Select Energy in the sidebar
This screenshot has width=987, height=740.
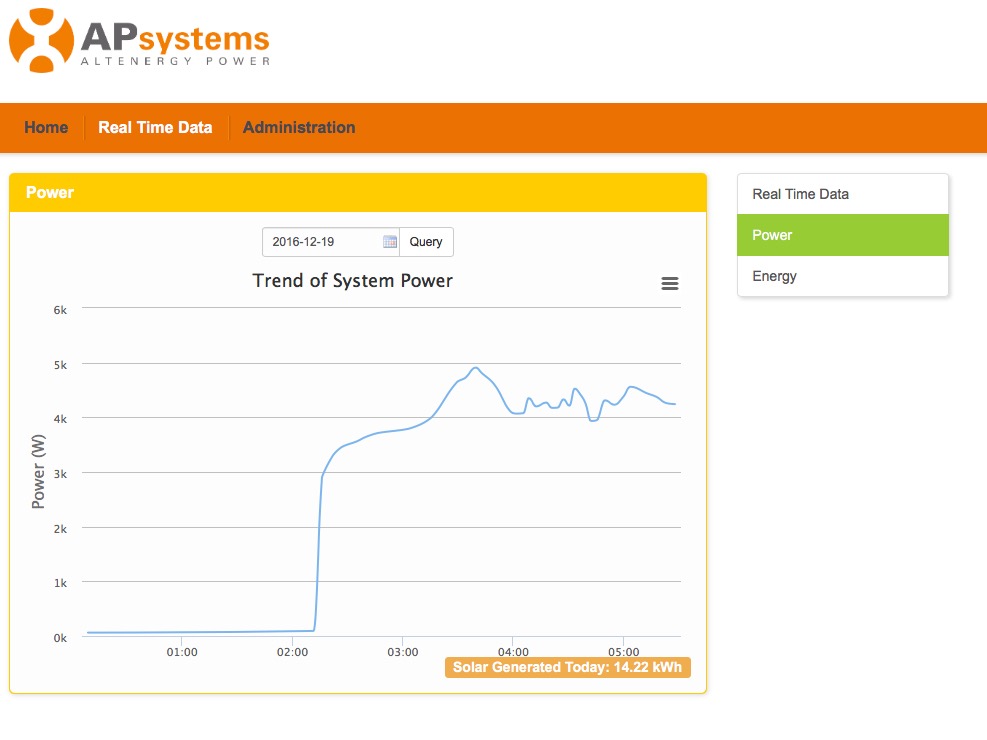click(842, 276)
